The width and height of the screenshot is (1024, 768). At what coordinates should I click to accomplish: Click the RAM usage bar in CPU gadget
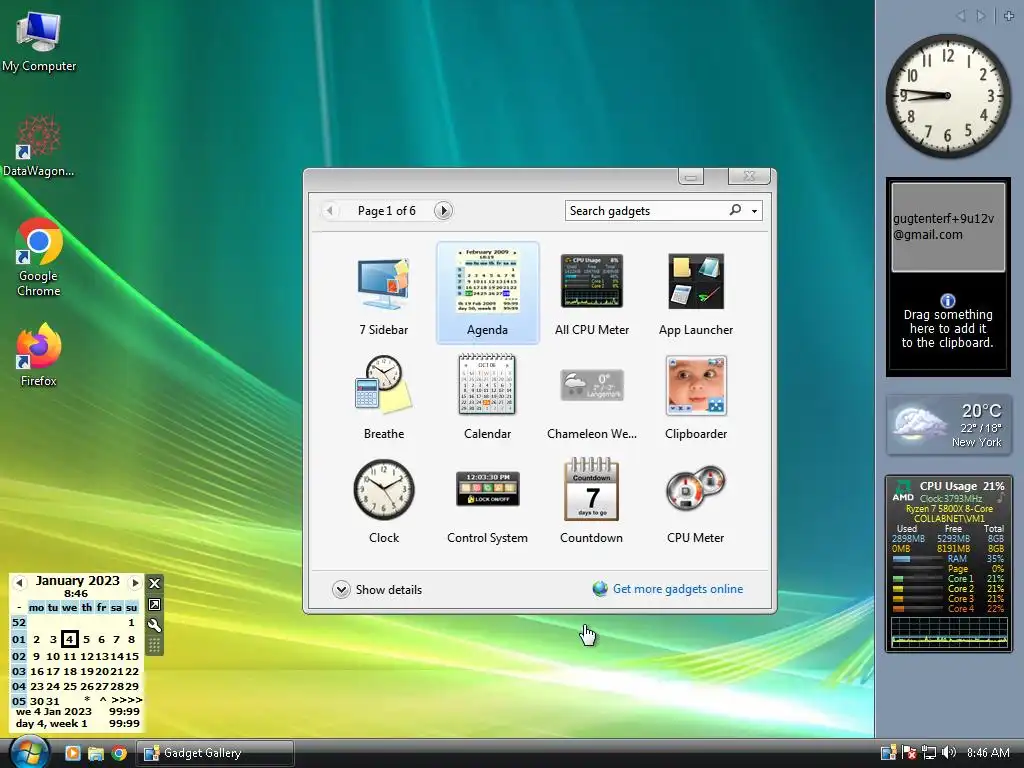[x=920, y=559]
